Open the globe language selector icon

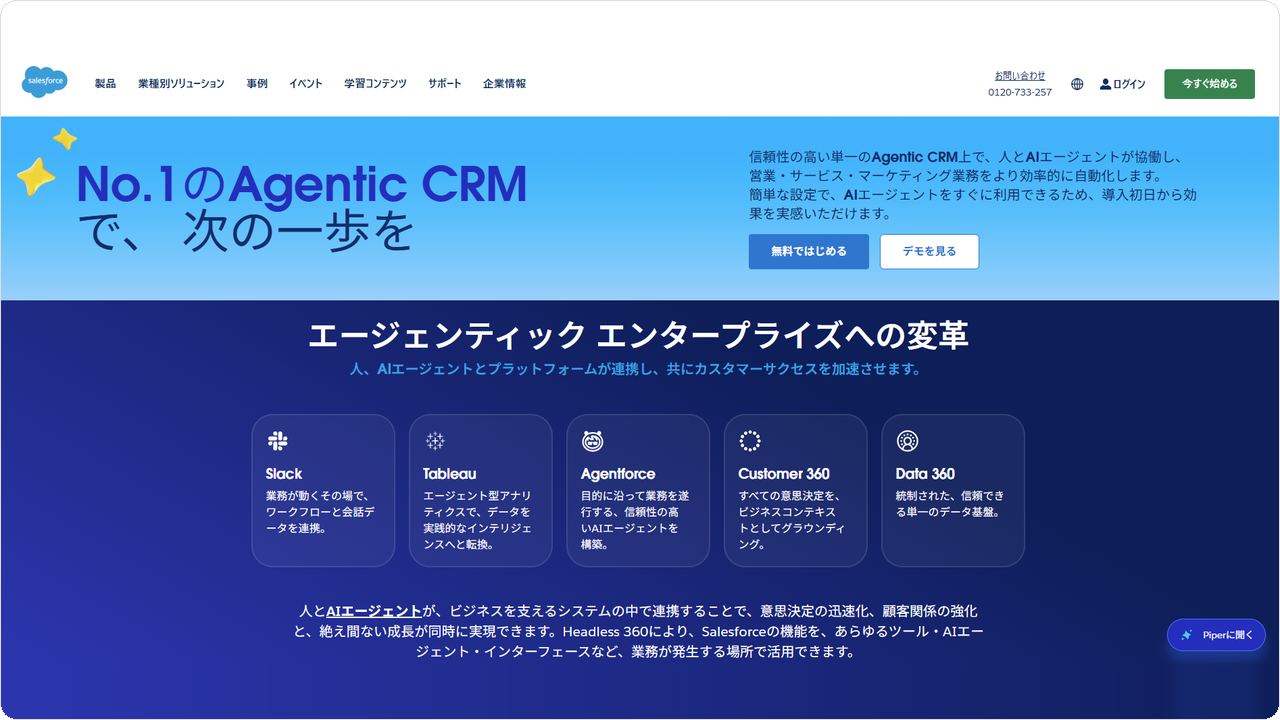coord(1077,84)
